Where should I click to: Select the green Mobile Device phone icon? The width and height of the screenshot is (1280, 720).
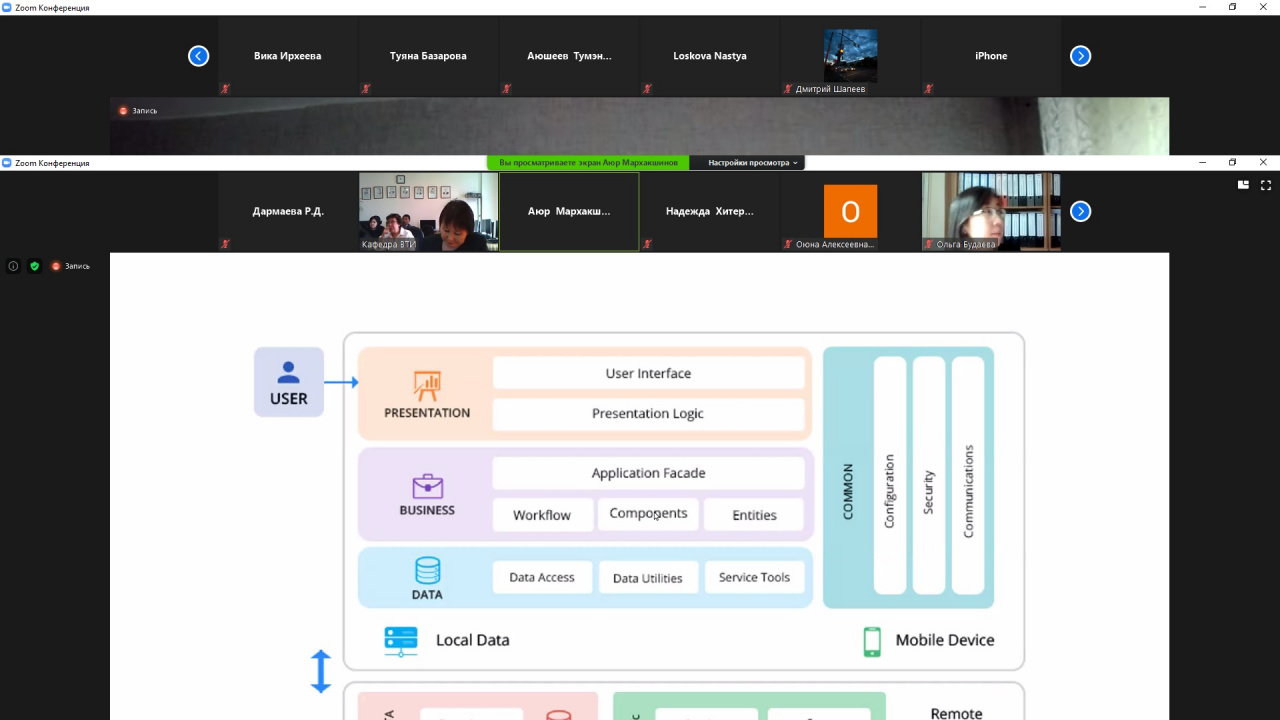pos(872,641)
